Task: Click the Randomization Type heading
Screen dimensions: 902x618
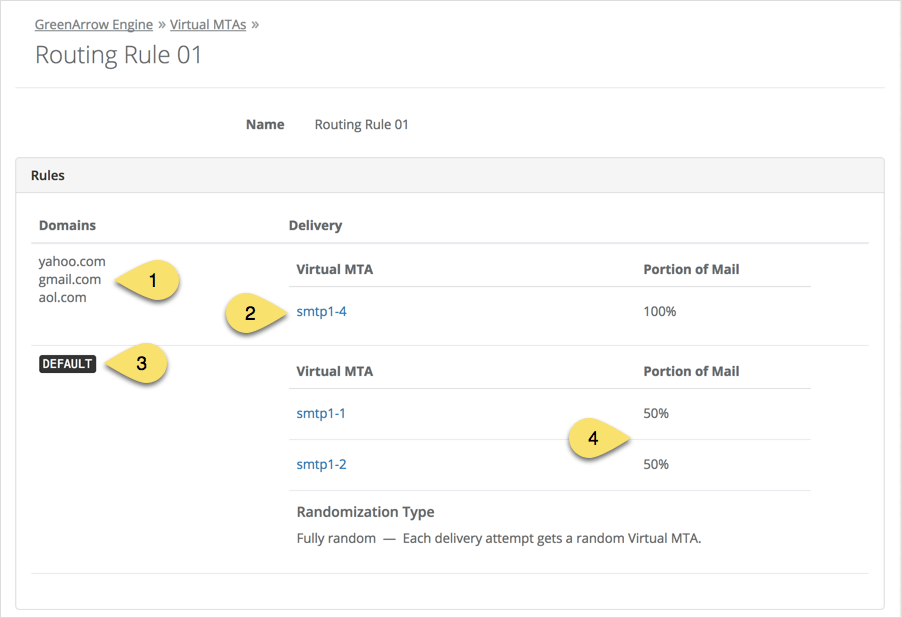Action: pos(365,511)
